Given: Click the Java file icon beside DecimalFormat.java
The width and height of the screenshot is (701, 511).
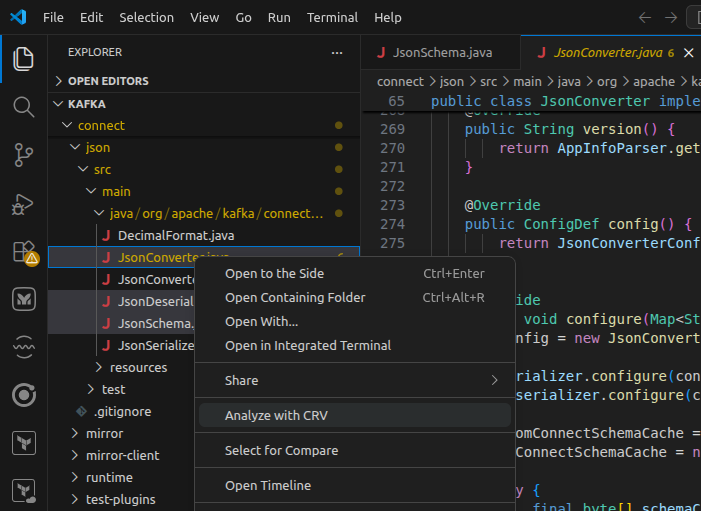Looking at the screenshot, I should pos(106,236).
